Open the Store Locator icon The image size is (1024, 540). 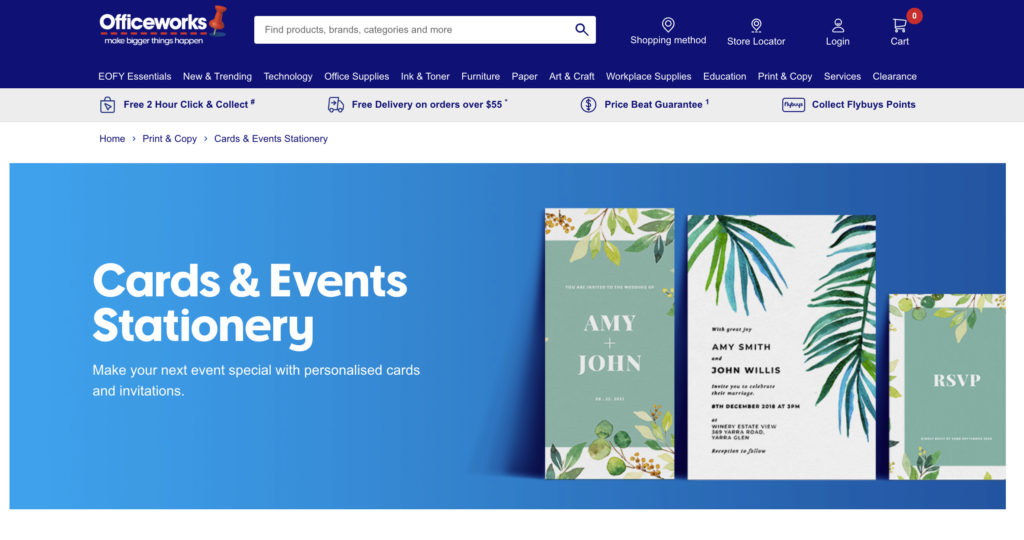point(756,25)
